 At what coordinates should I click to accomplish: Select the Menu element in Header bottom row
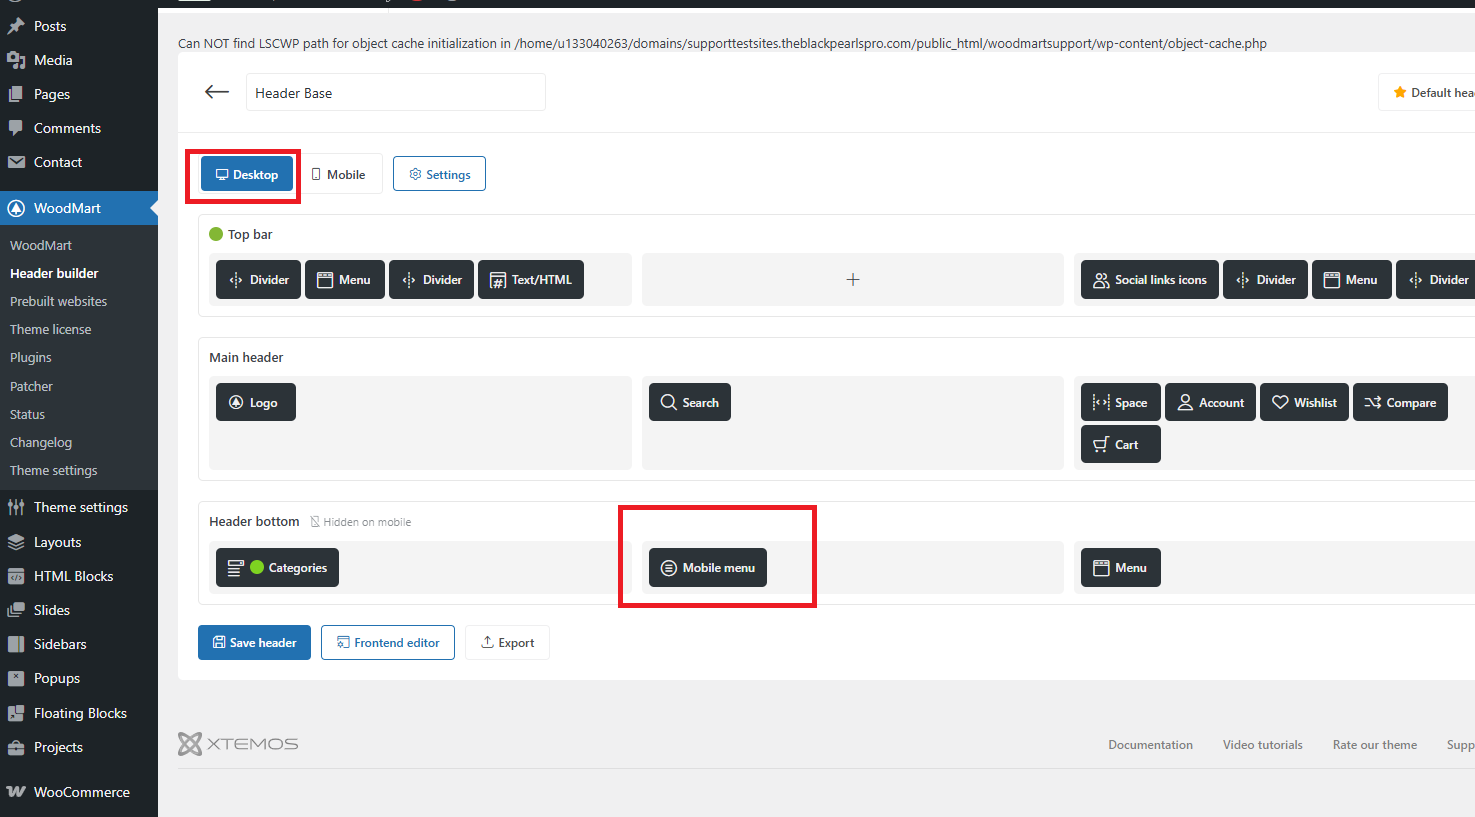tap(1121, 567)
